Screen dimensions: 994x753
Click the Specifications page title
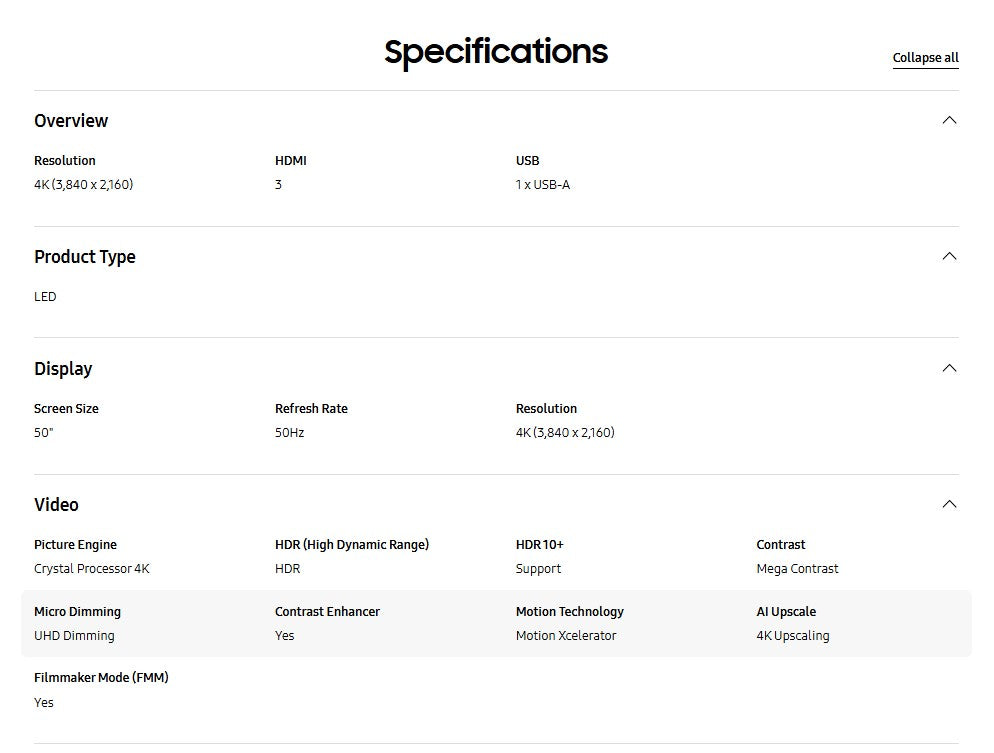(x=496, y=51)
